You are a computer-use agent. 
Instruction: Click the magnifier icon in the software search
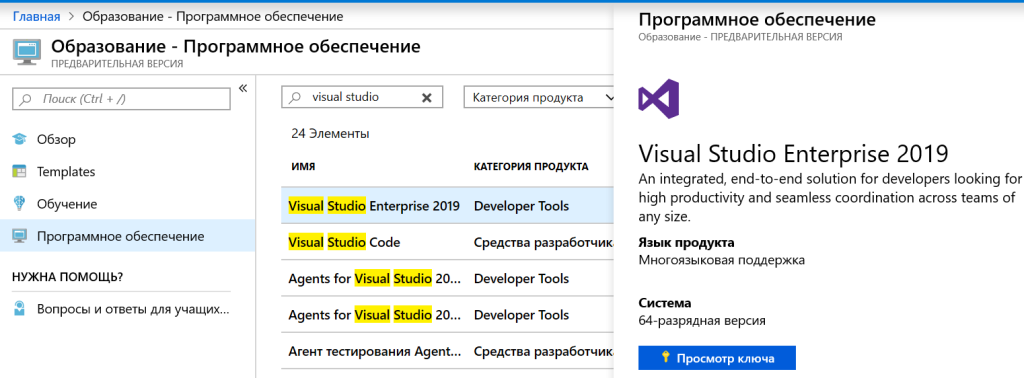(x=296, y=97)
